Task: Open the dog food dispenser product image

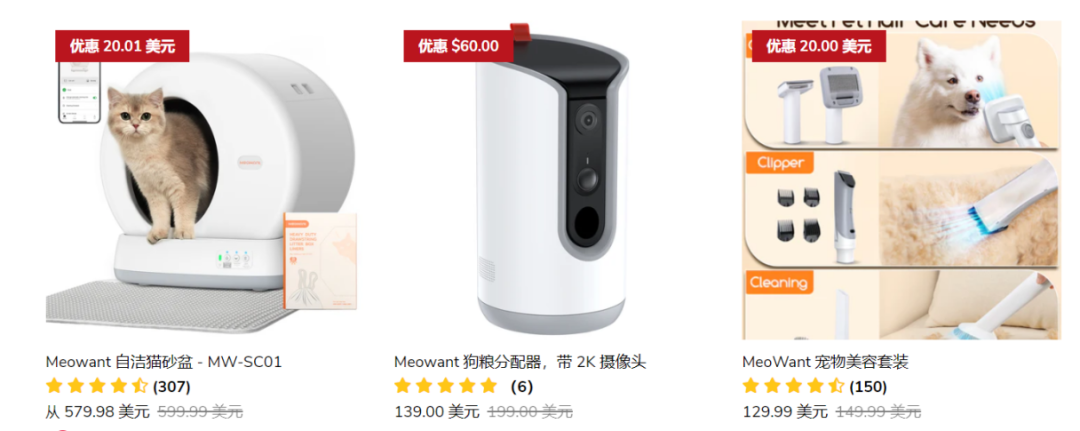Action: point(551,180)
